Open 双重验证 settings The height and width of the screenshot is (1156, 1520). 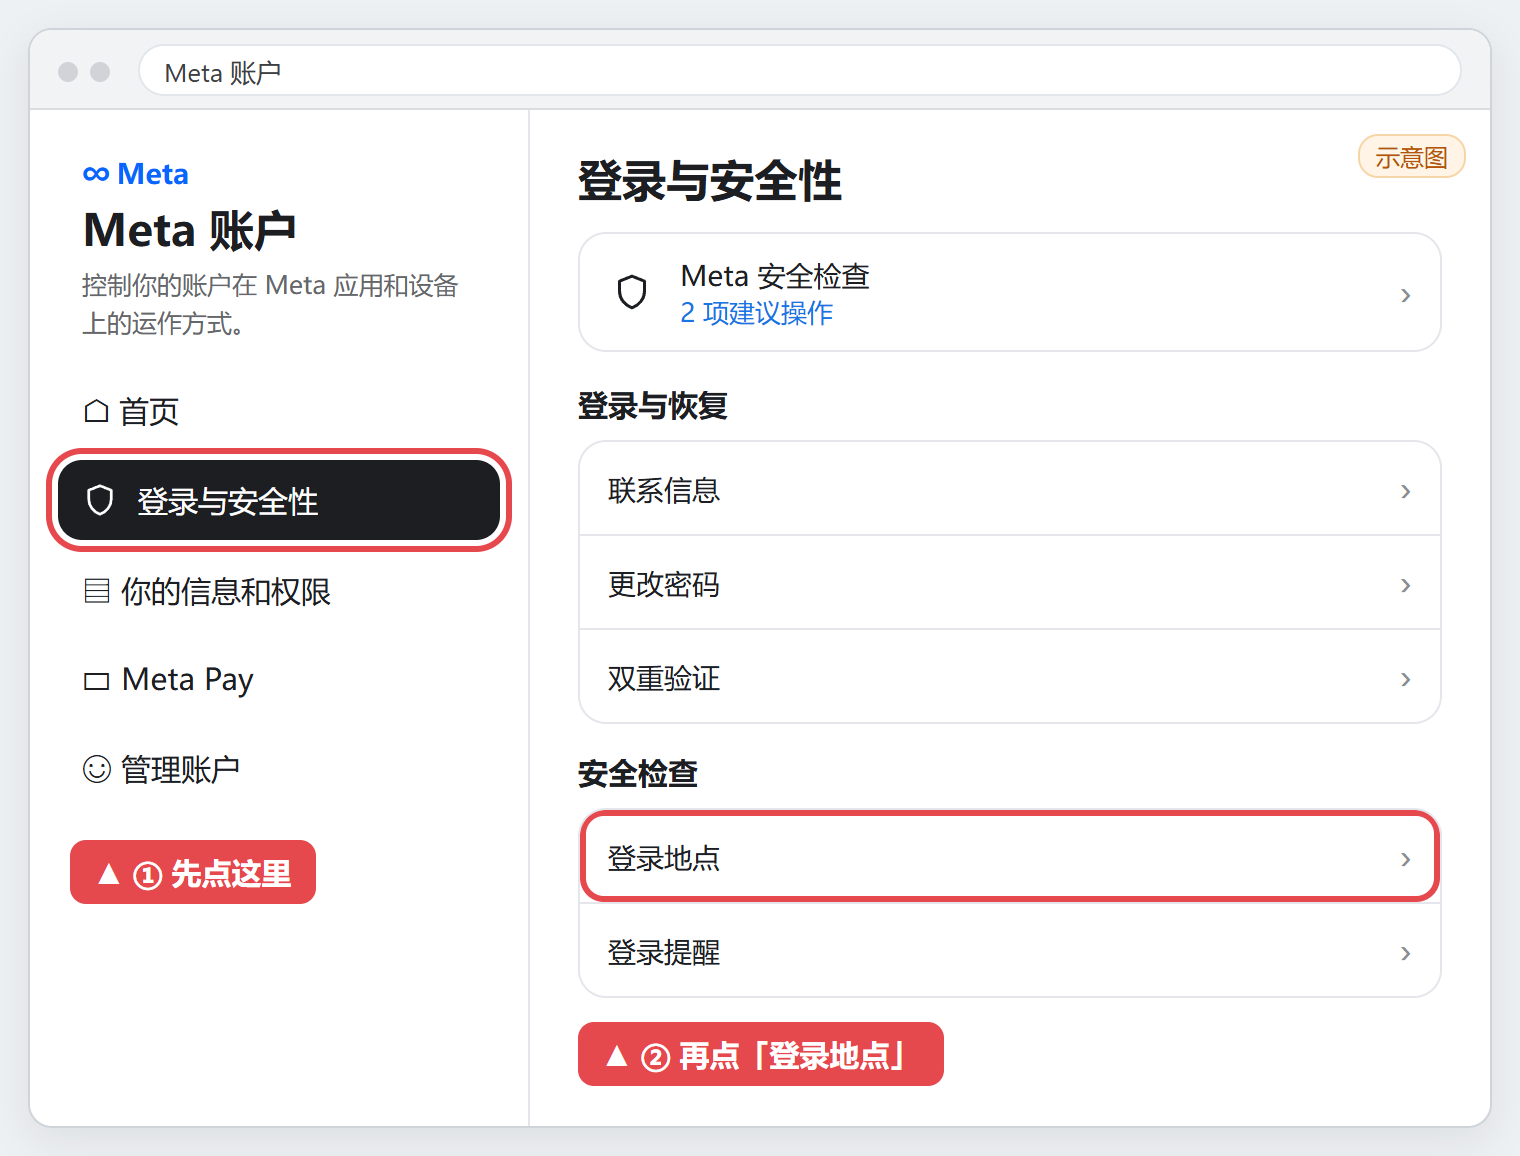click(1010, 677)
